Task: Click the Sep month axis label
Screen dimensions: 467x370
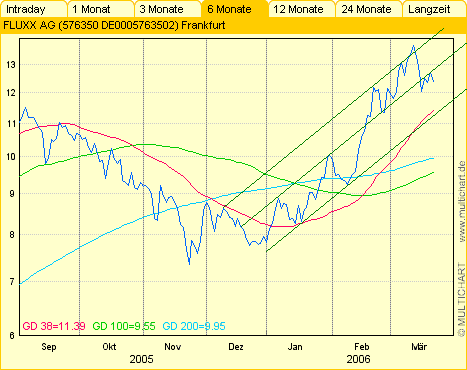Action: pos(49,347)
